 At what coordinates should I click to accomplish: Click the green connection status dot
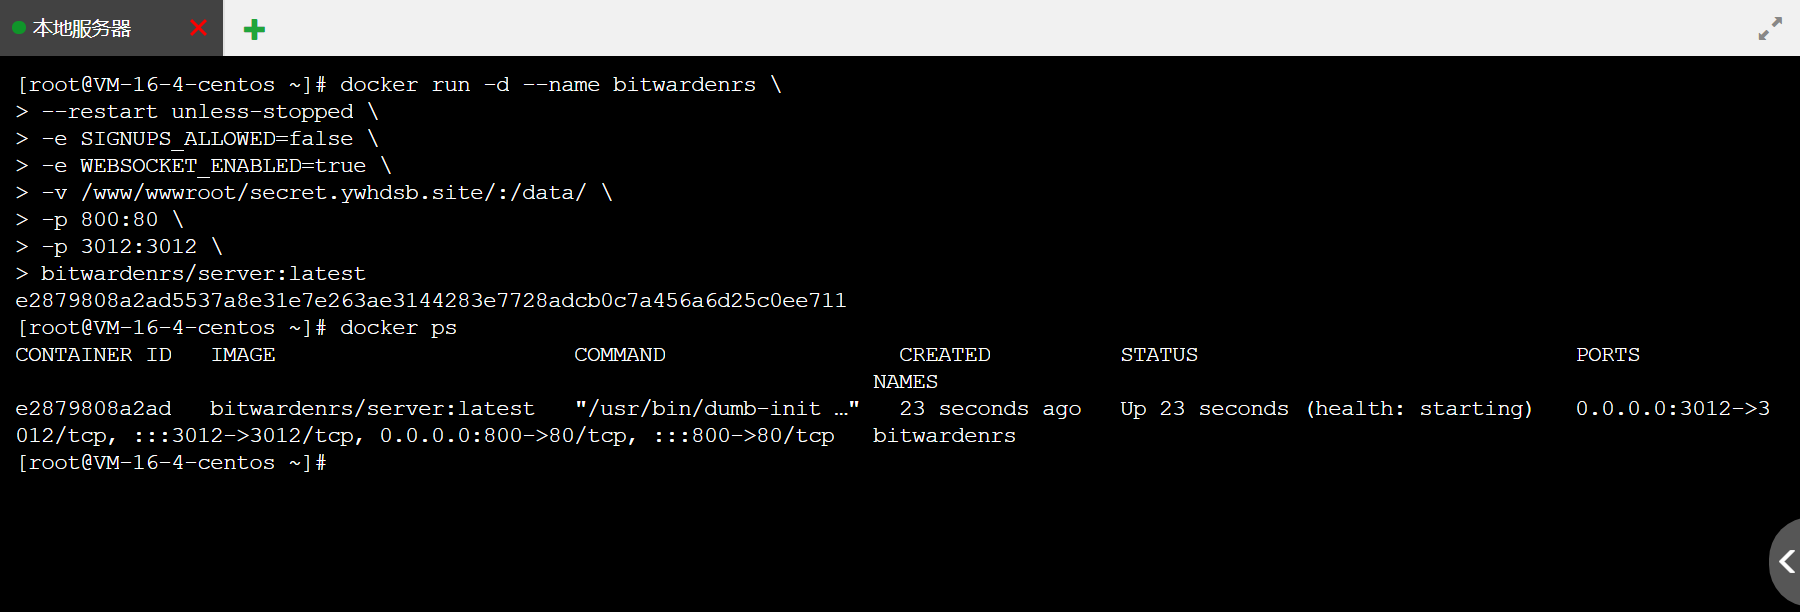coord(19,28)
